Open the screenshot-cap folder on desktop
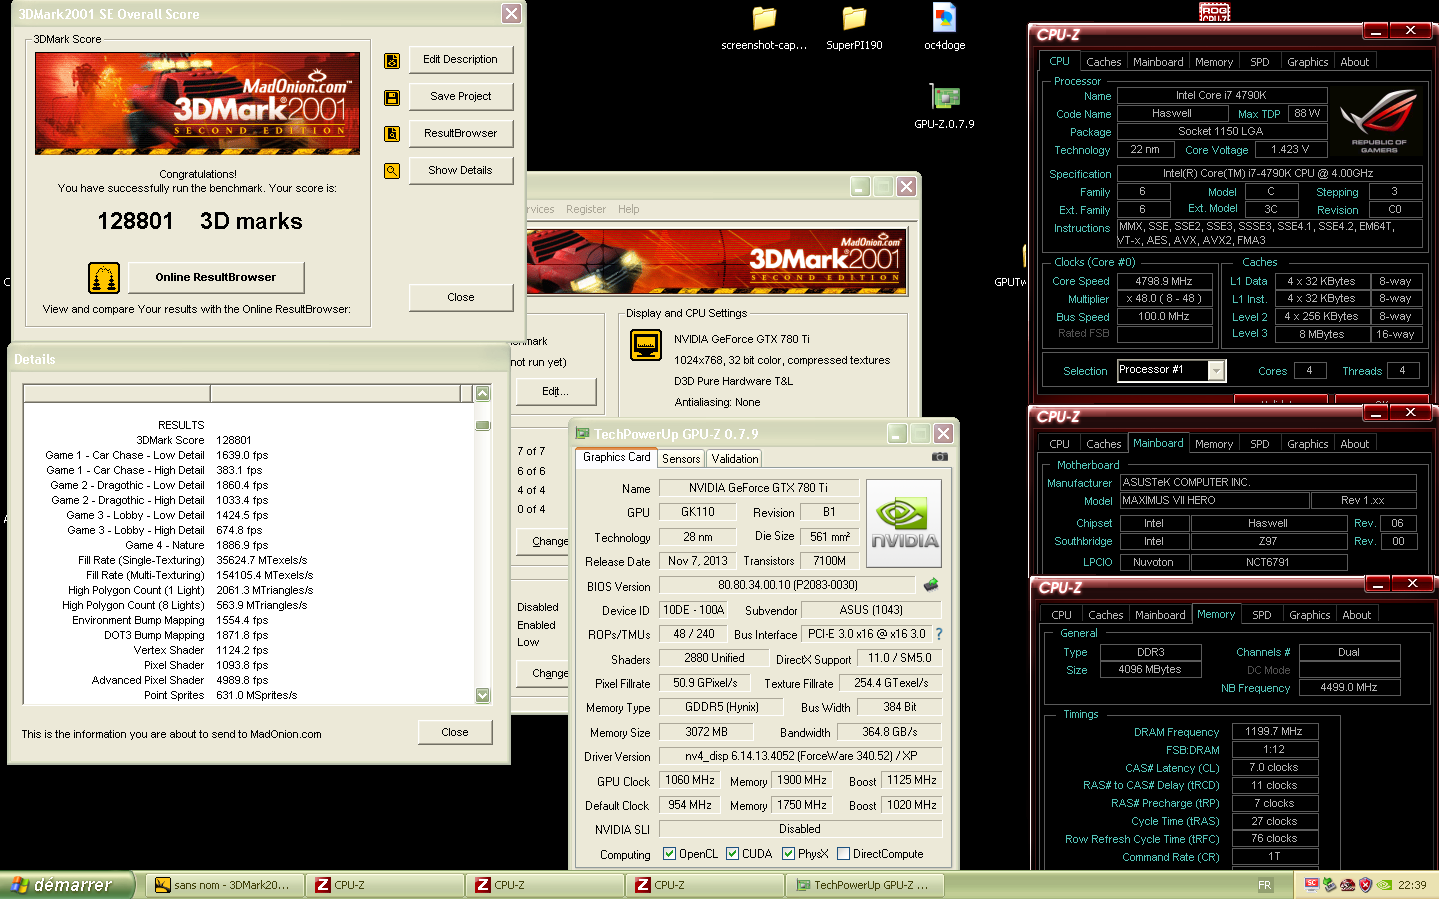Screen dimensions: 1439x899 [x=764, y=27]
